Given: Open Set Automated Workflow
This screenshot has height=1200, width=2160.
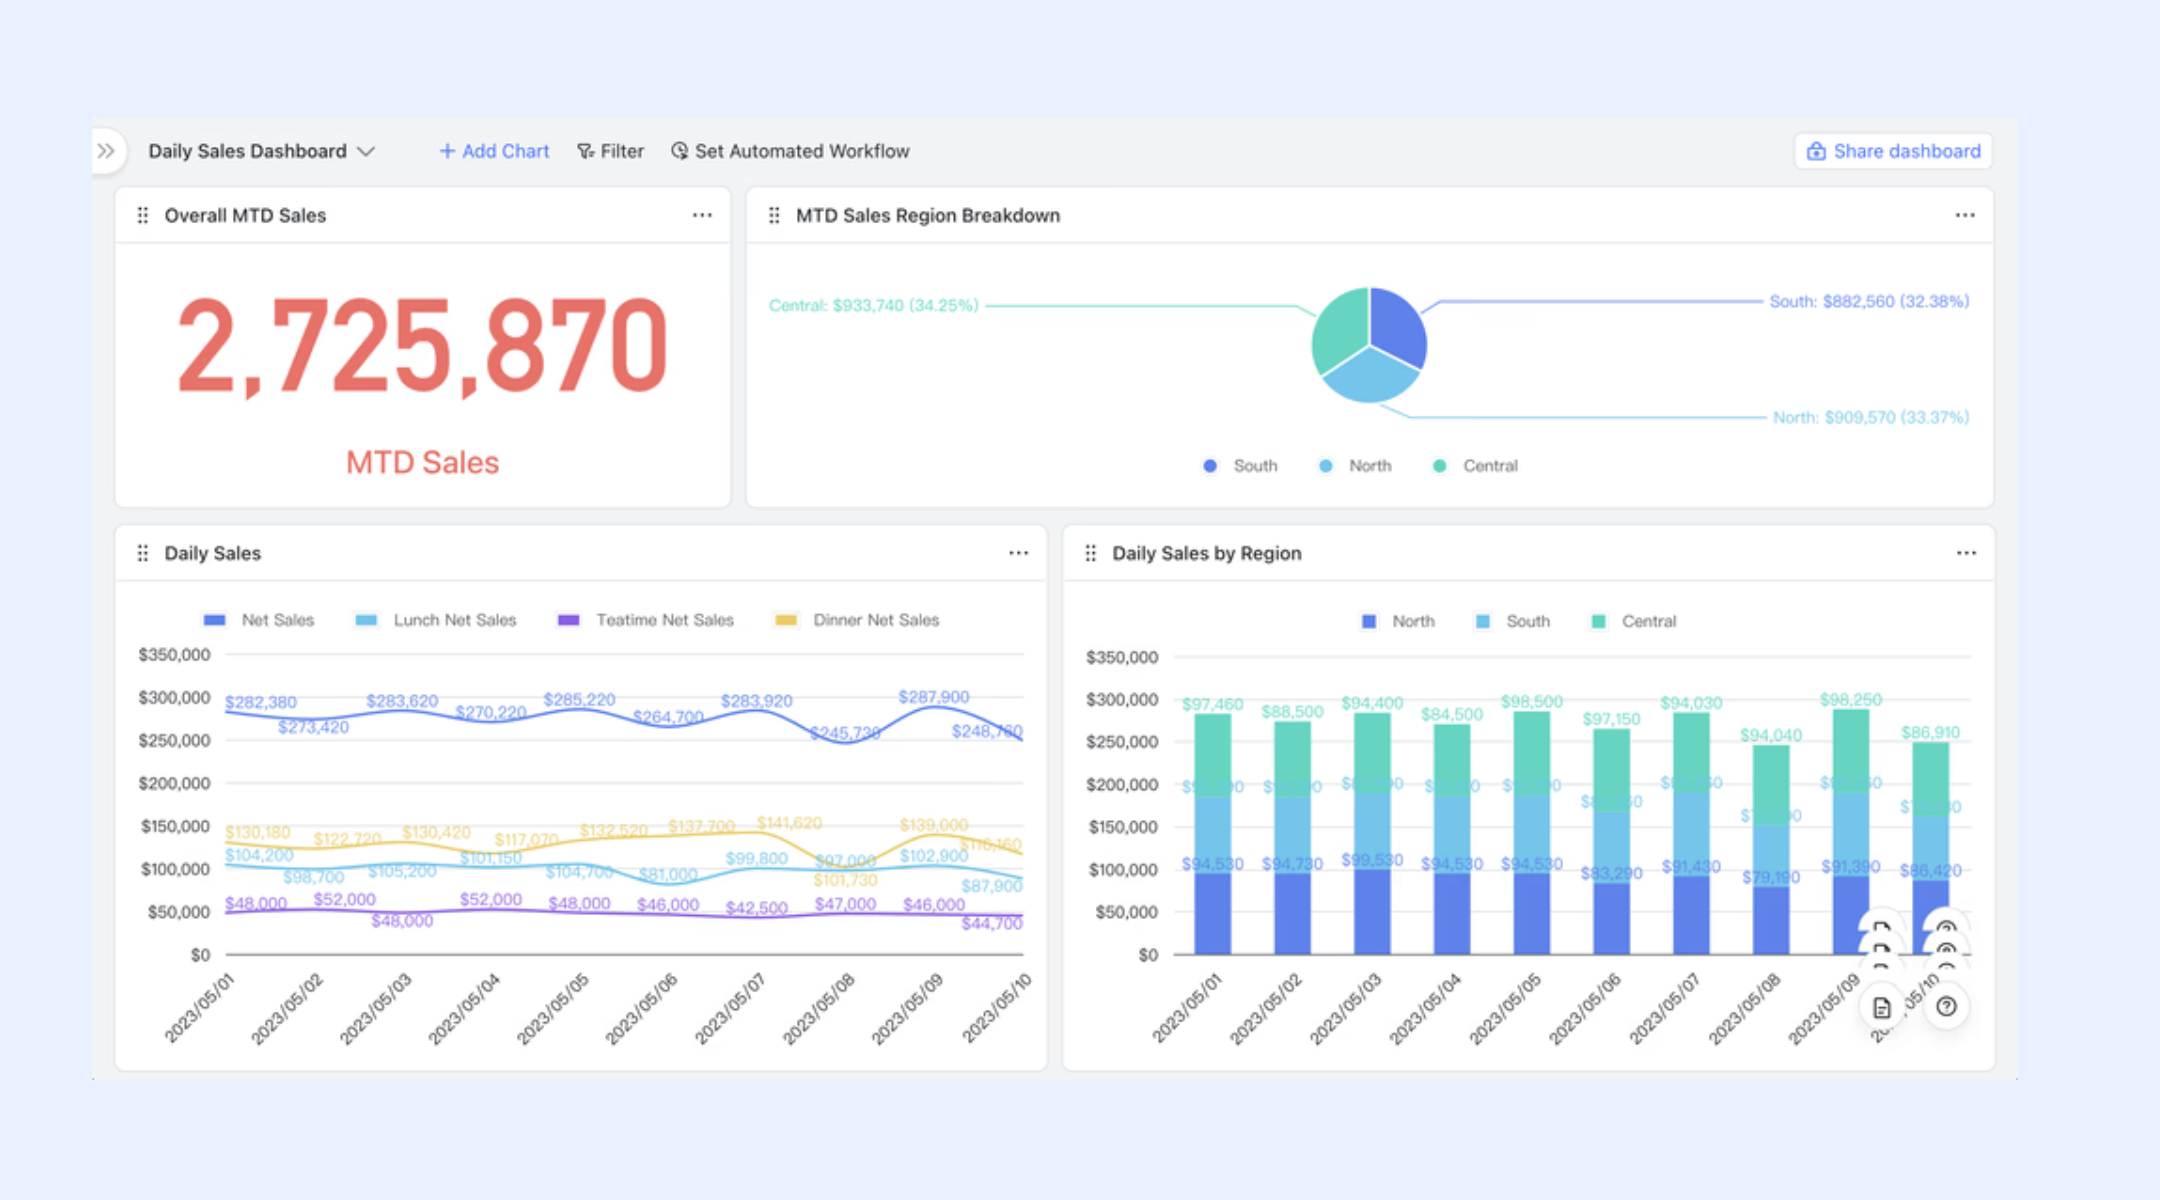Looking at the screenshot, I should click(790, 151).
